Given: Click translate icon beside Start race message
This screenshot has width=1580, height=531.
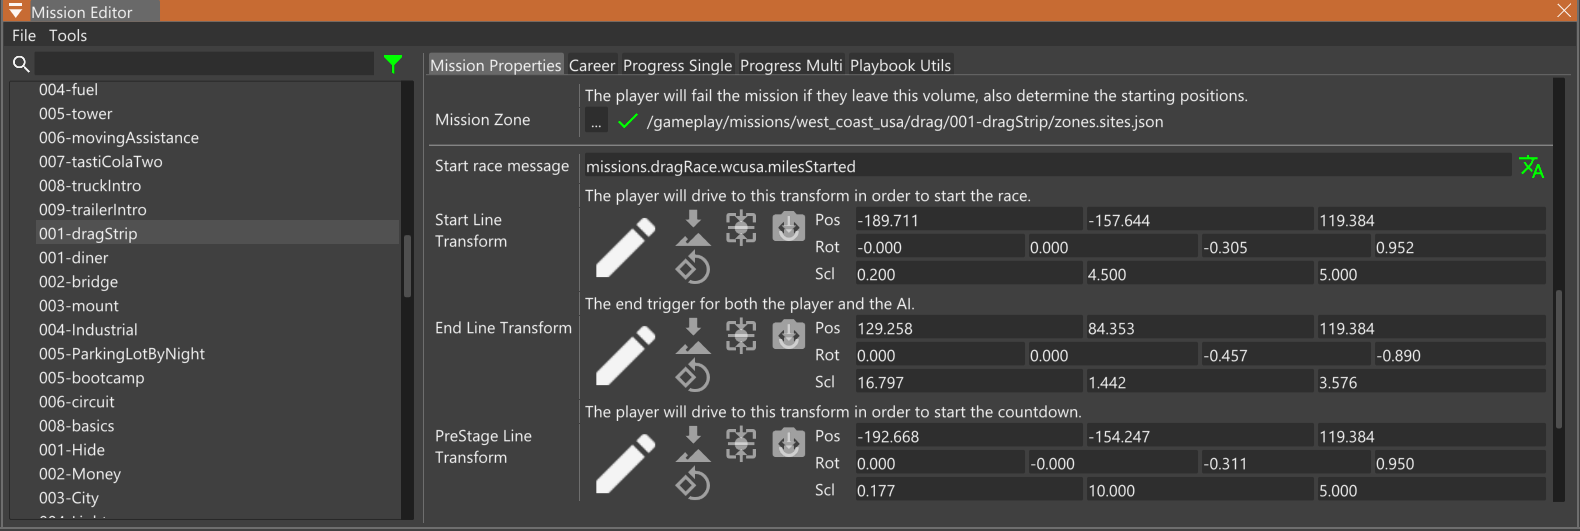Looking at the screenshot, I should click(x=1531, y=166).
